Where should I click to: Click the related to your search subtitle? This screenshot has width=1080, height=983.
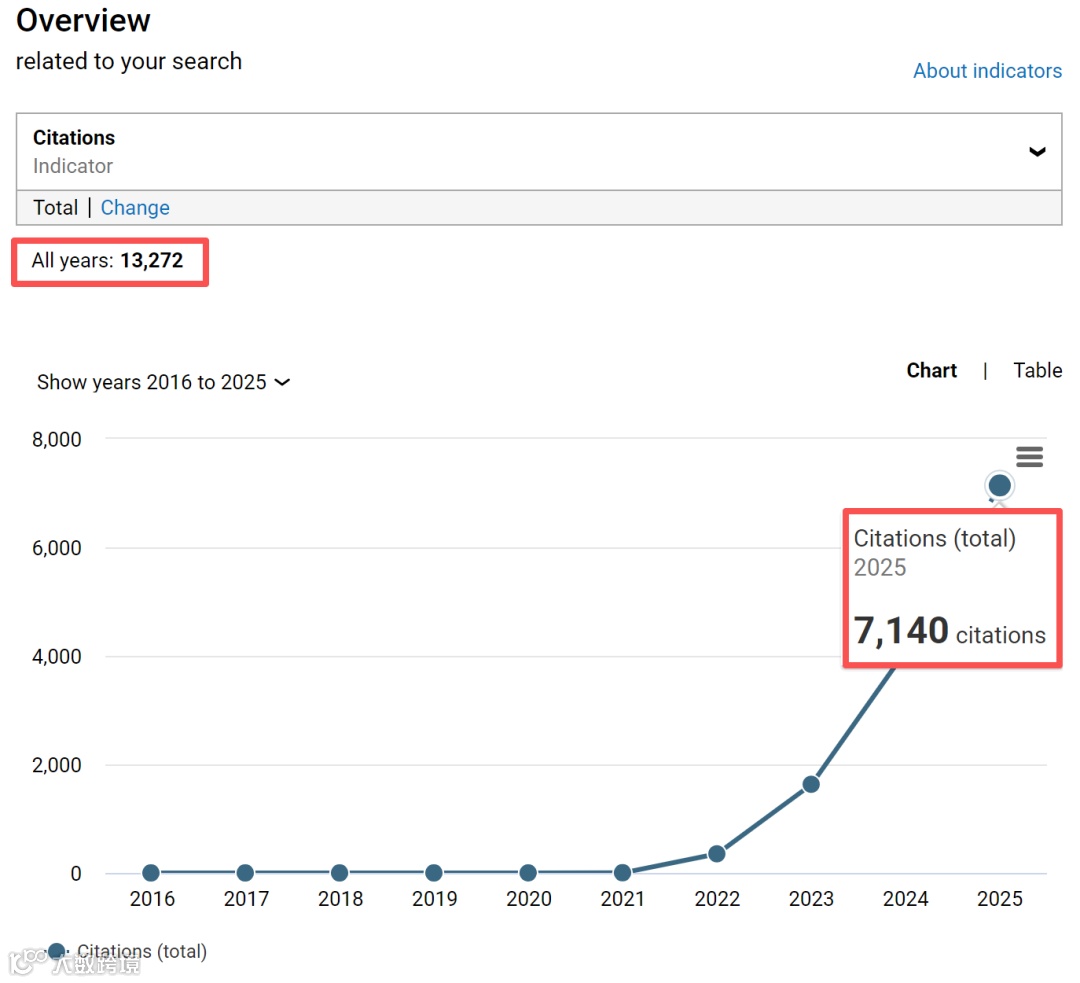[129, 61]
